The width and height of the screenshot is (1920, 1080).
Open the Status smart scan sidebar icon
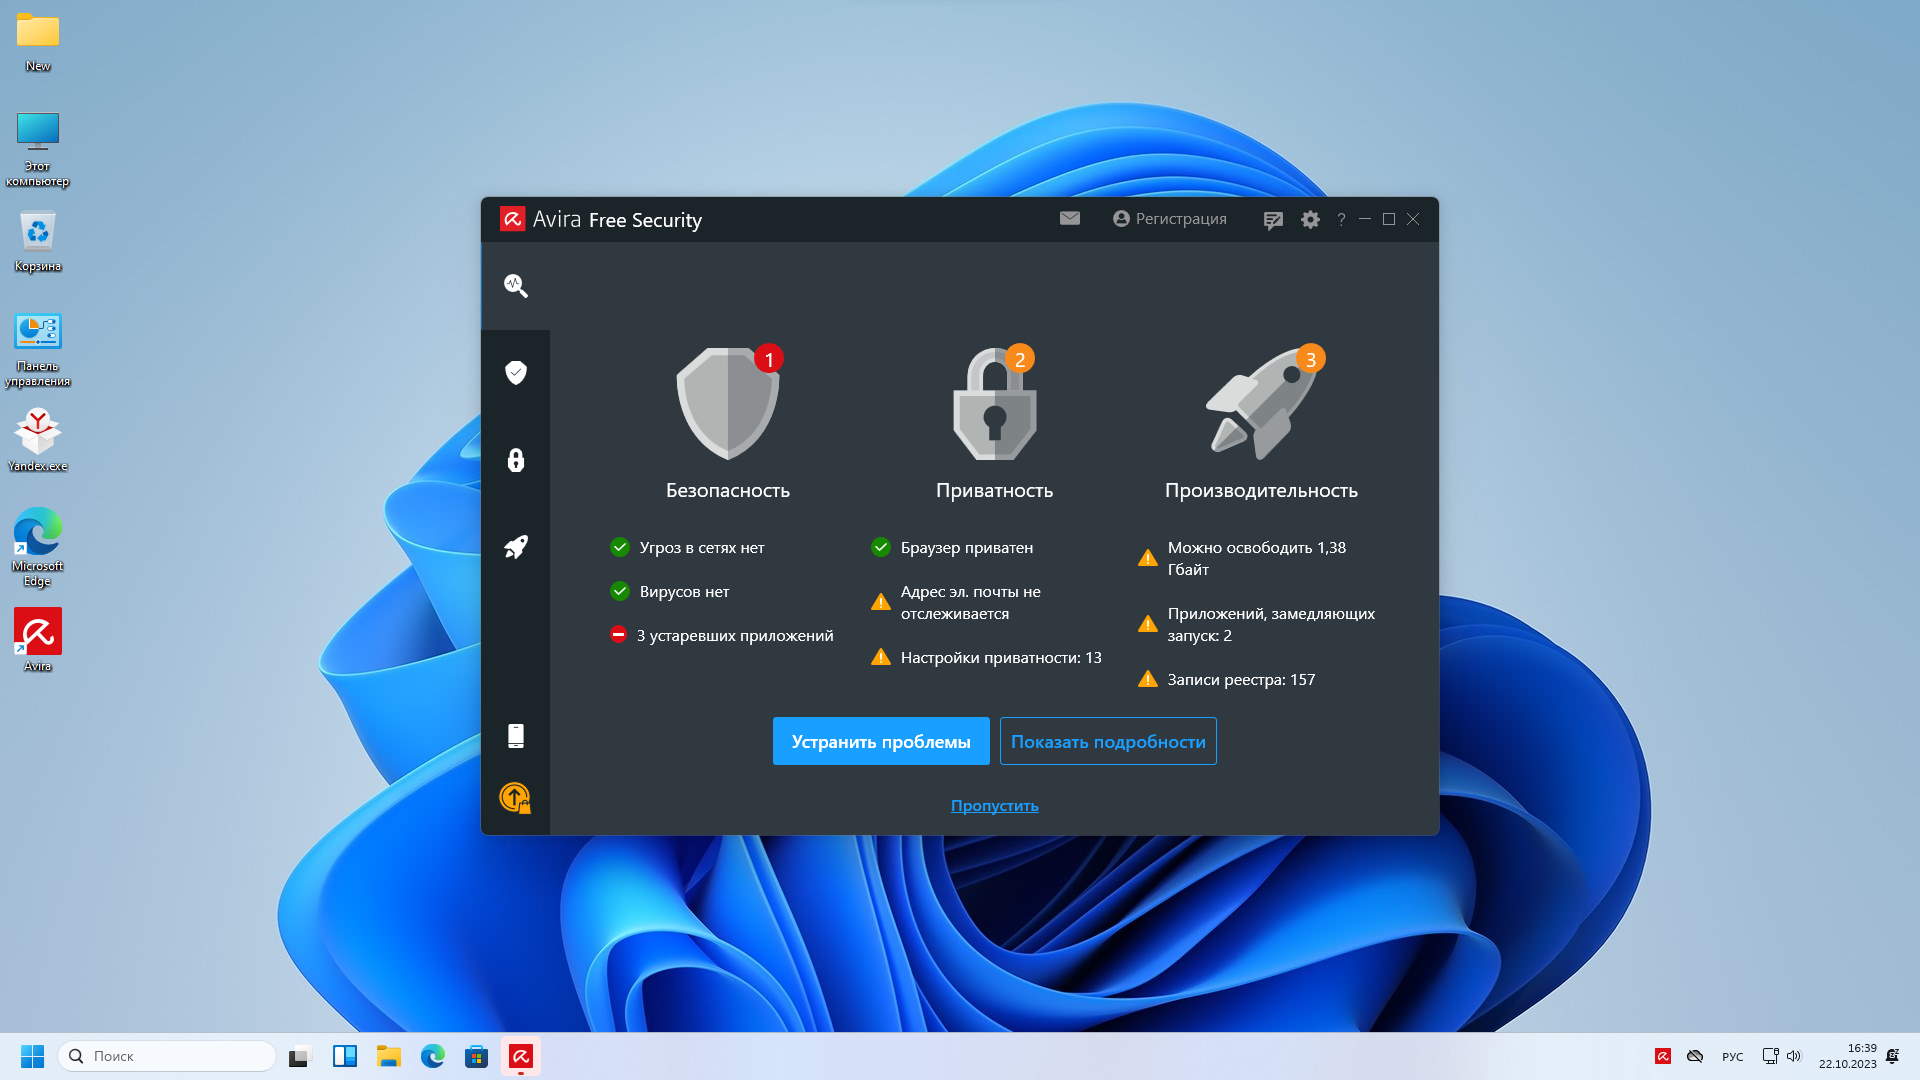point(515,286)
